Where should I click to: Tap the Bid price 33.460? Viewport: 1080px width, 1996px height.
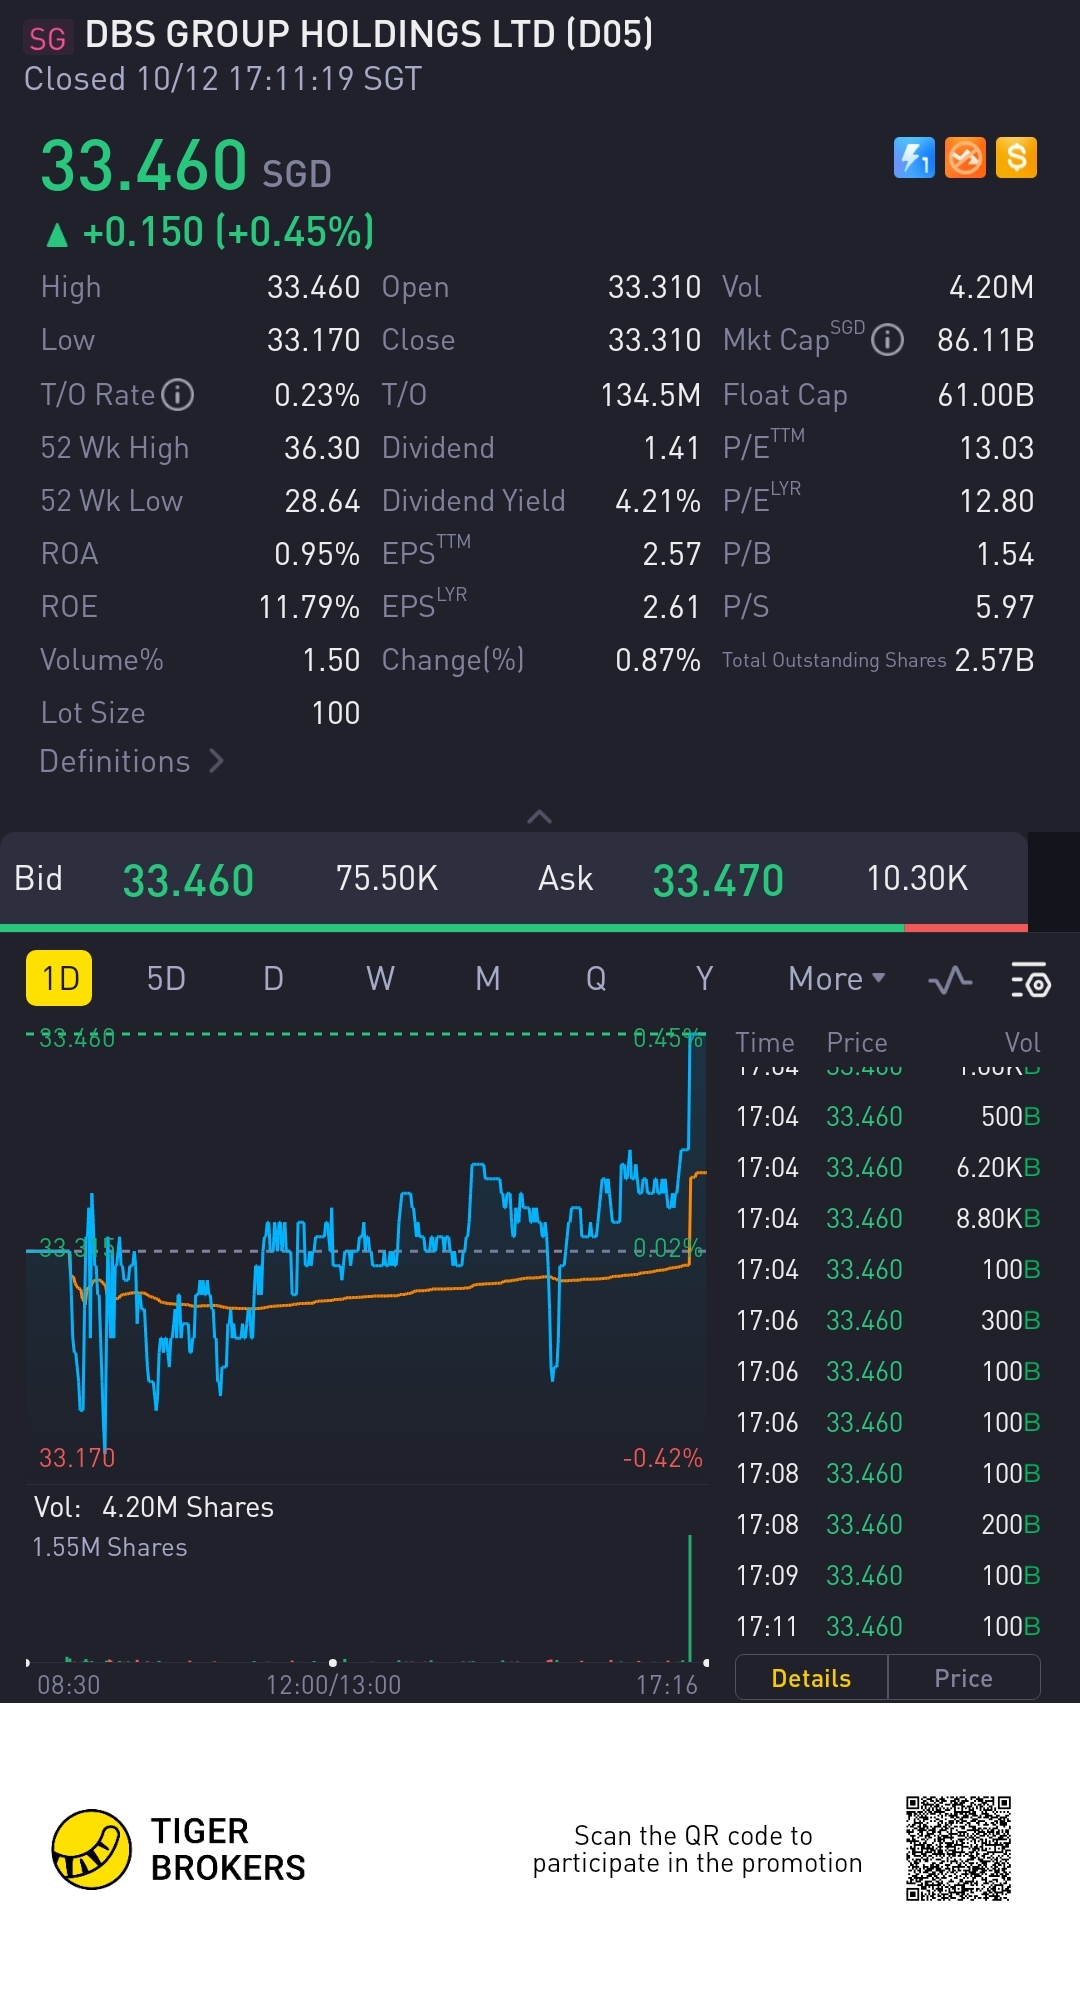click(x=188, y=880)
